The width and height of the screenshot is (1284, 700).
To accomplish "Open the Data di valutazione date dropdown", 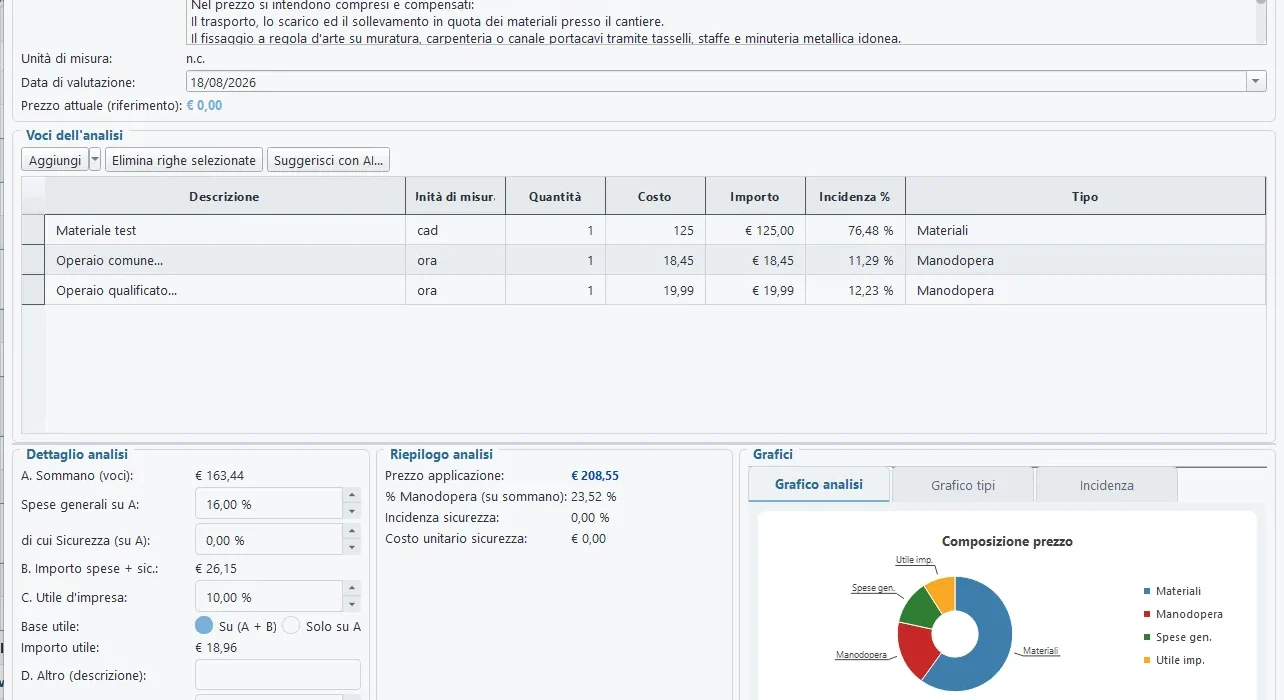I will [x=1256, y=83].
